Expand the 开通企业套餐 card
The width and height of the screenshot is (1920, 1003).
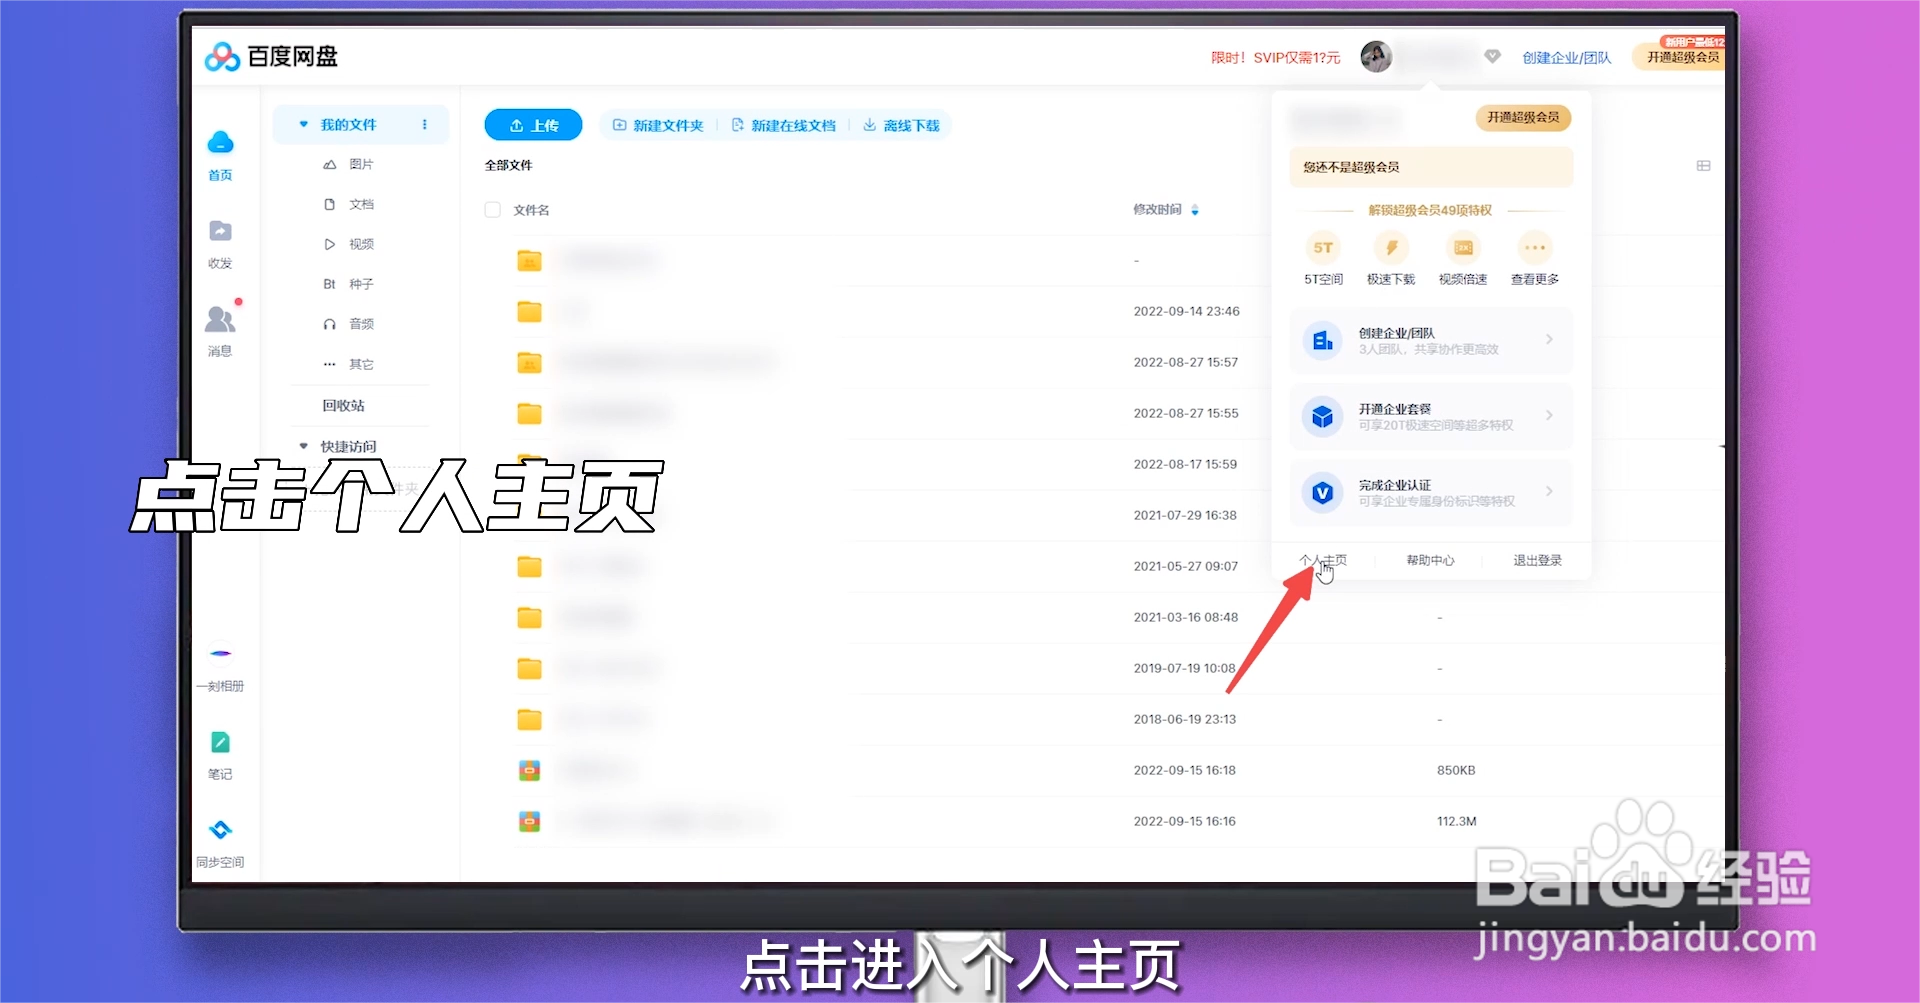[x=1431, y=417]
